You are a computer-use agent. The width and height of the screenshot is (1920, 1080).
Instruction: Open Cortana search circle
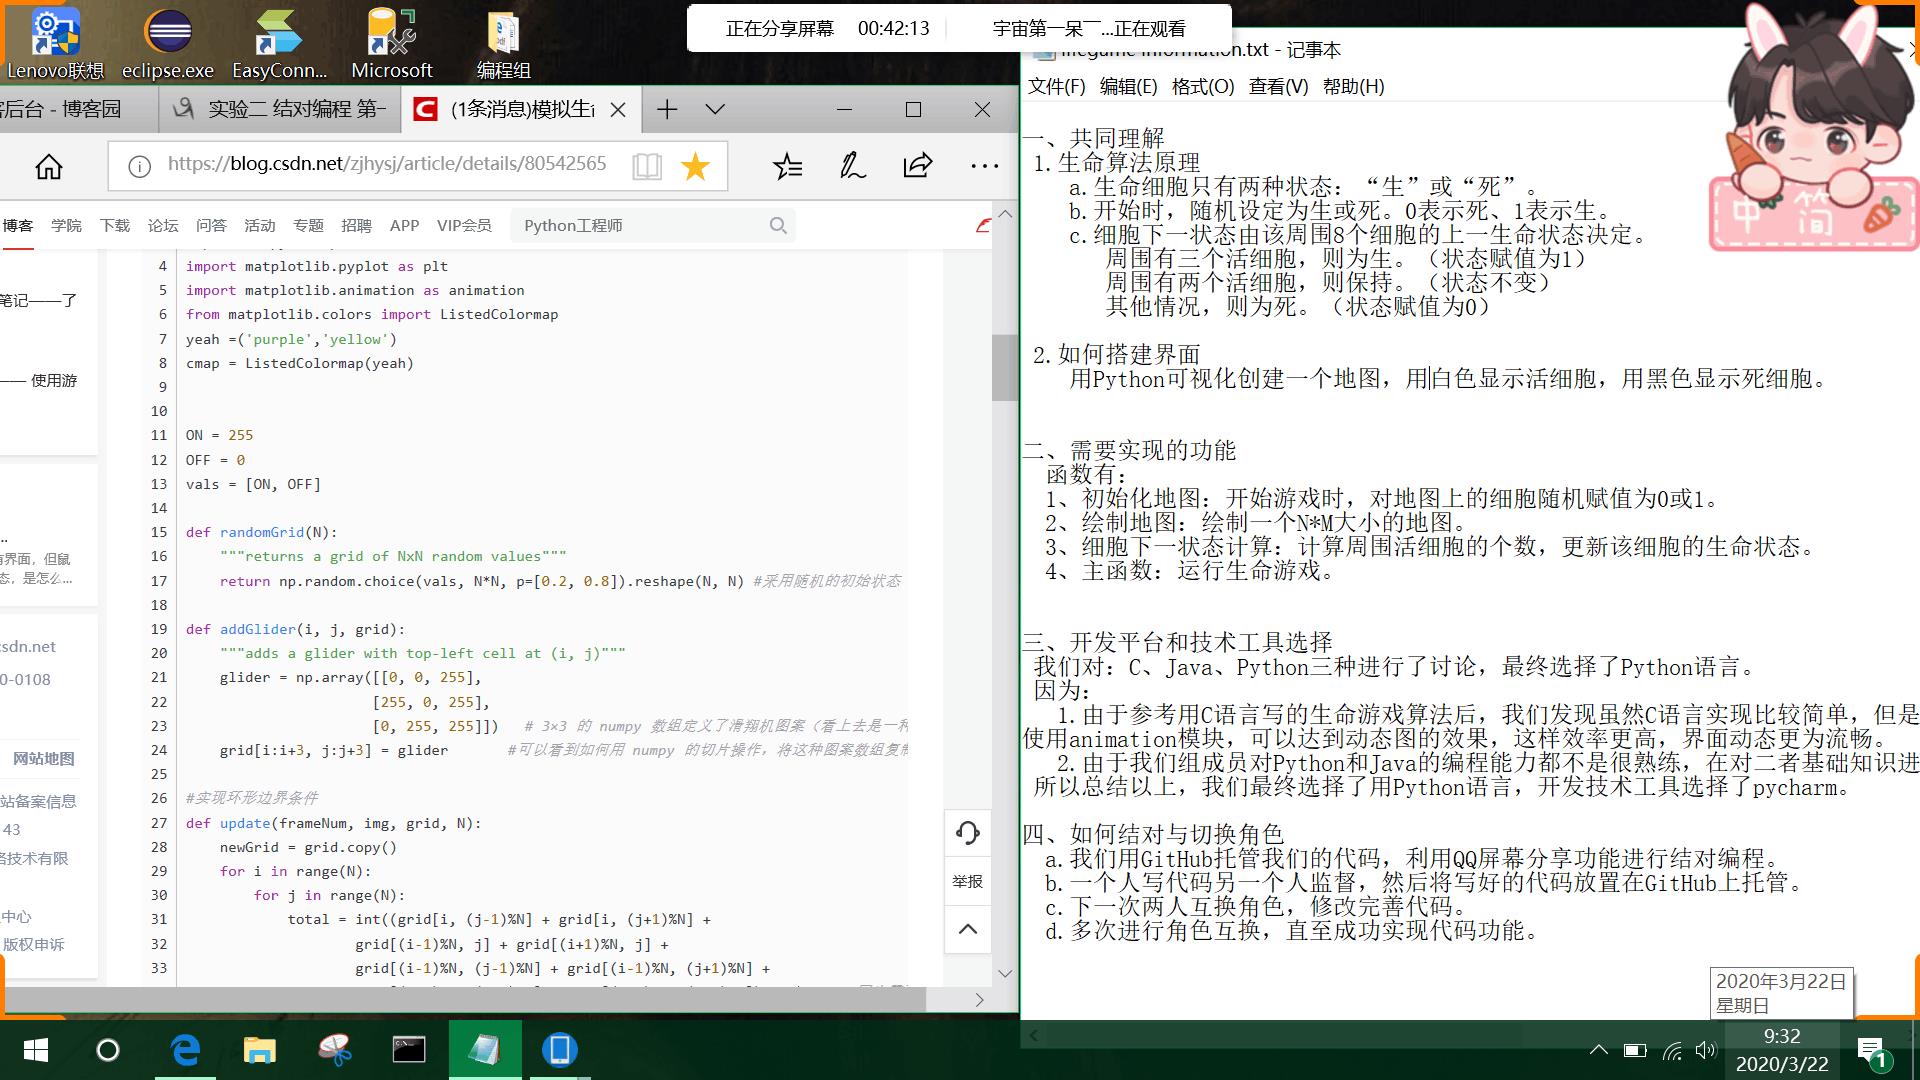(108, 1050)
